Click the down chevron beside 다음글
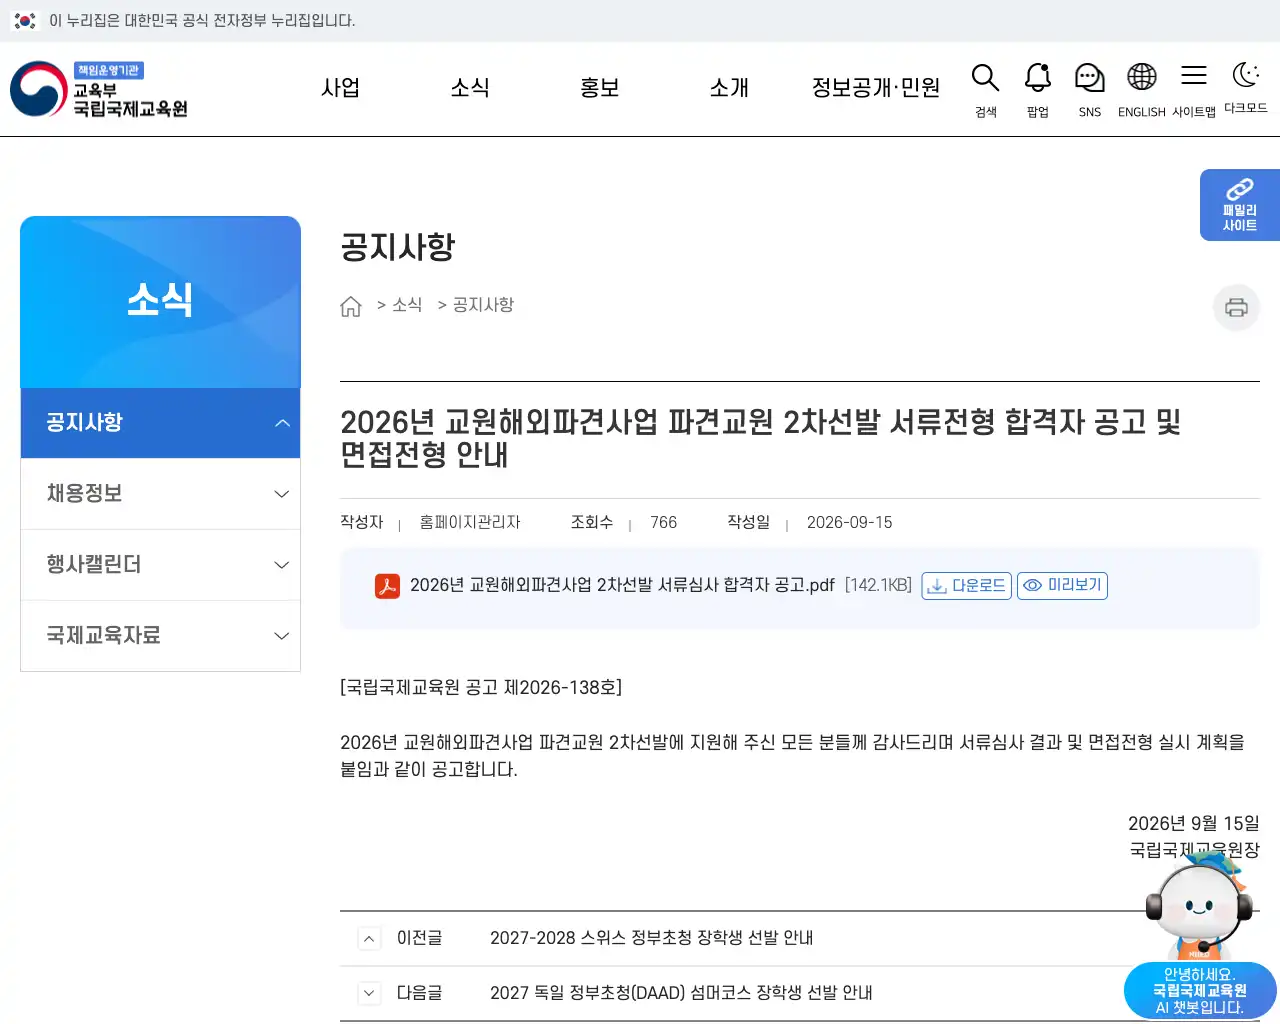 pos(369,993)
